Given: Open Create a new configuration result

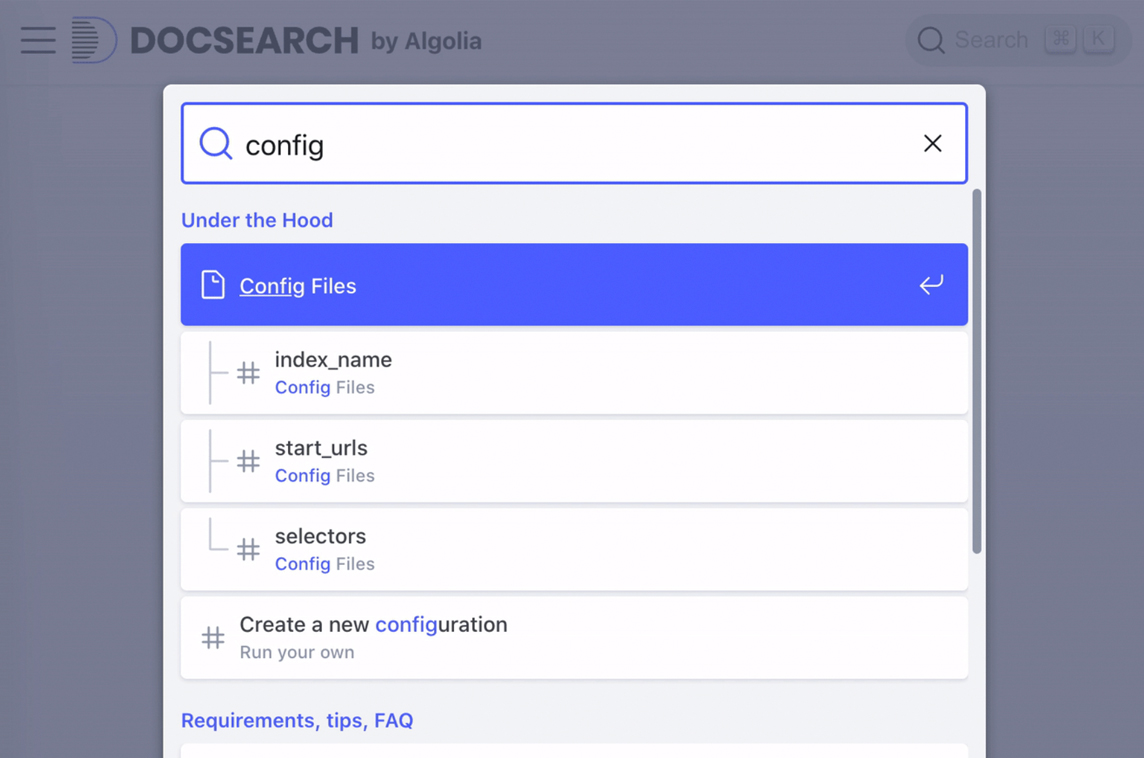Looking at the screenshot, I should (574, 638).
